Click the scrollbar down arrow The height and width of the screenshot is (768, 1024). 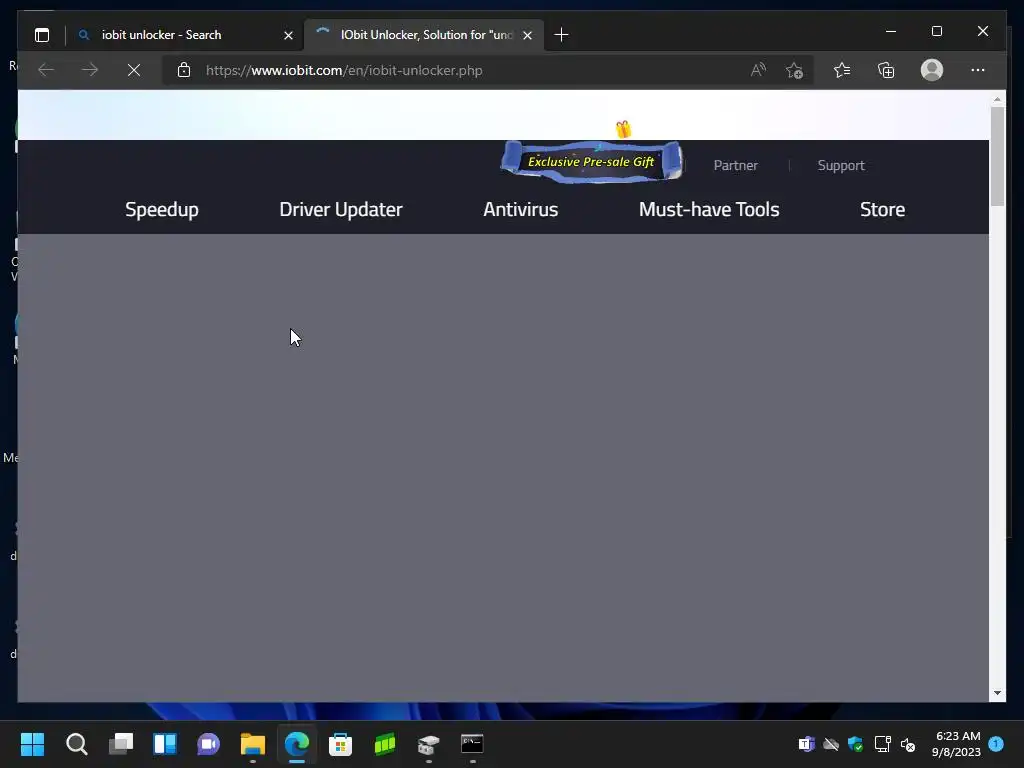pos(997,693)
